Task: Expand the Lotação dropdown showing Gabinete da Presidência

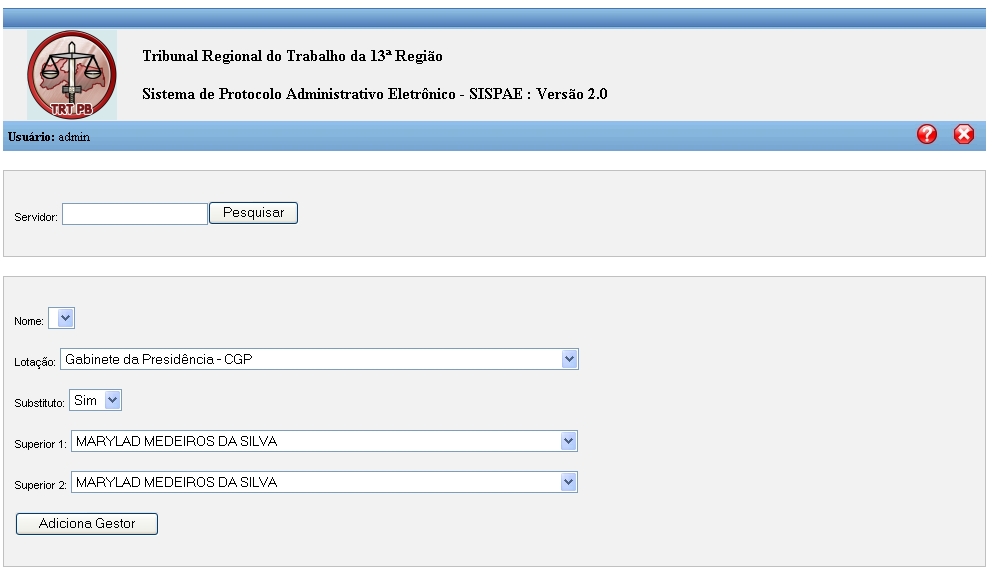Action: point(319,359)
